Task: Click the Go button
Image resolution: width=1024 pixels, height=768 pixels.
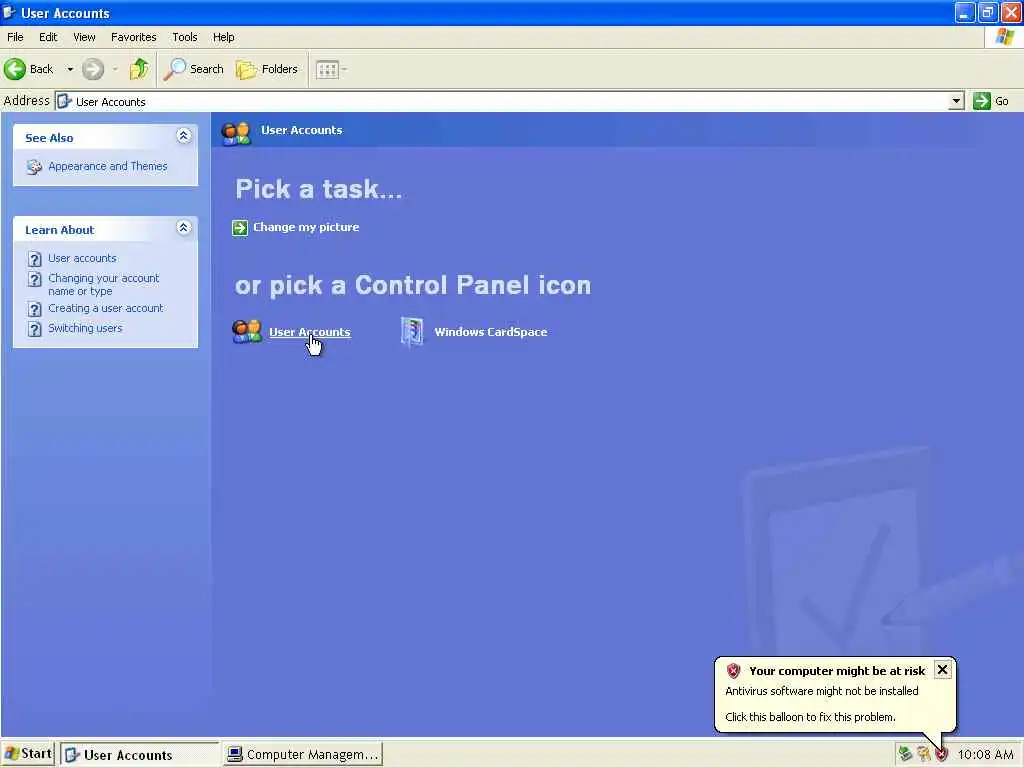Action: (991, 101)
